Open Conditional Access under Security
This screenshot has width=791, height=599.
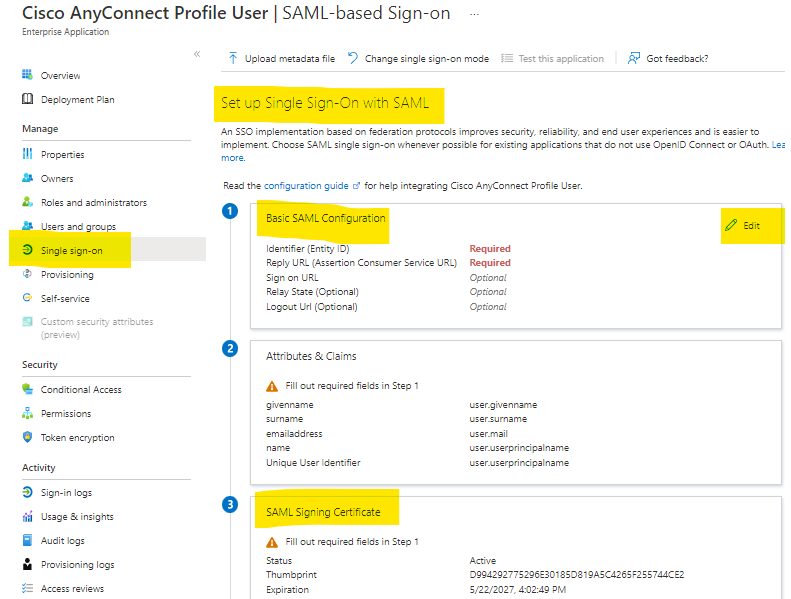(81, 390)
